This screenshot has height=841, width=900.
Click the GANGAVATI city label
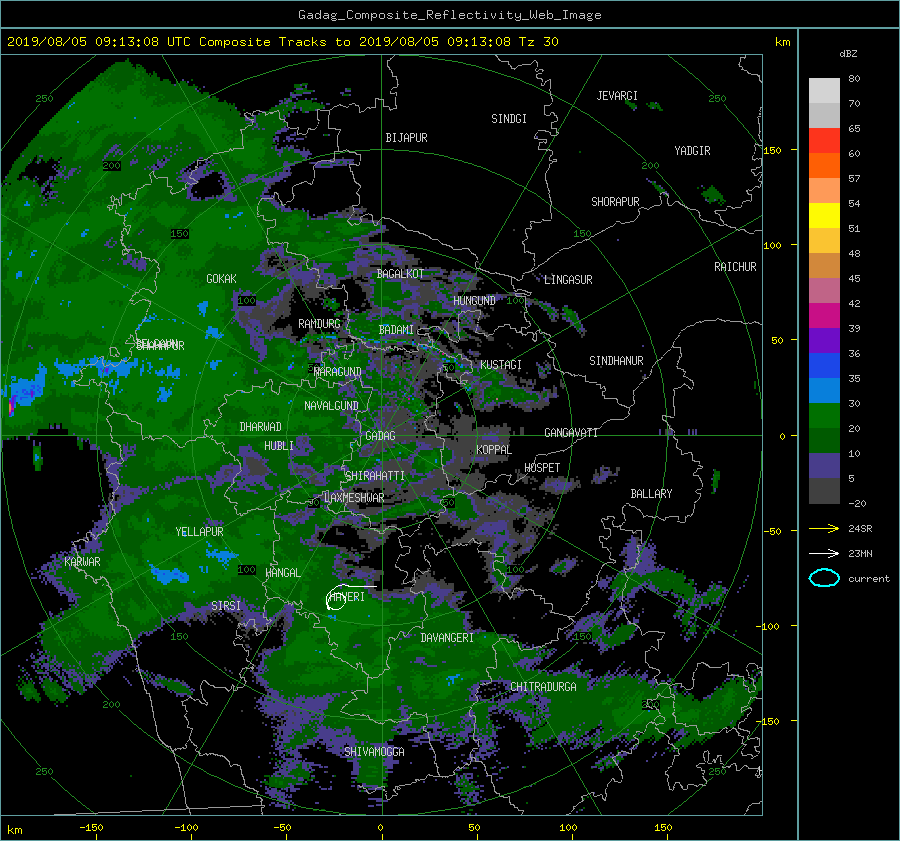[571, 433]
